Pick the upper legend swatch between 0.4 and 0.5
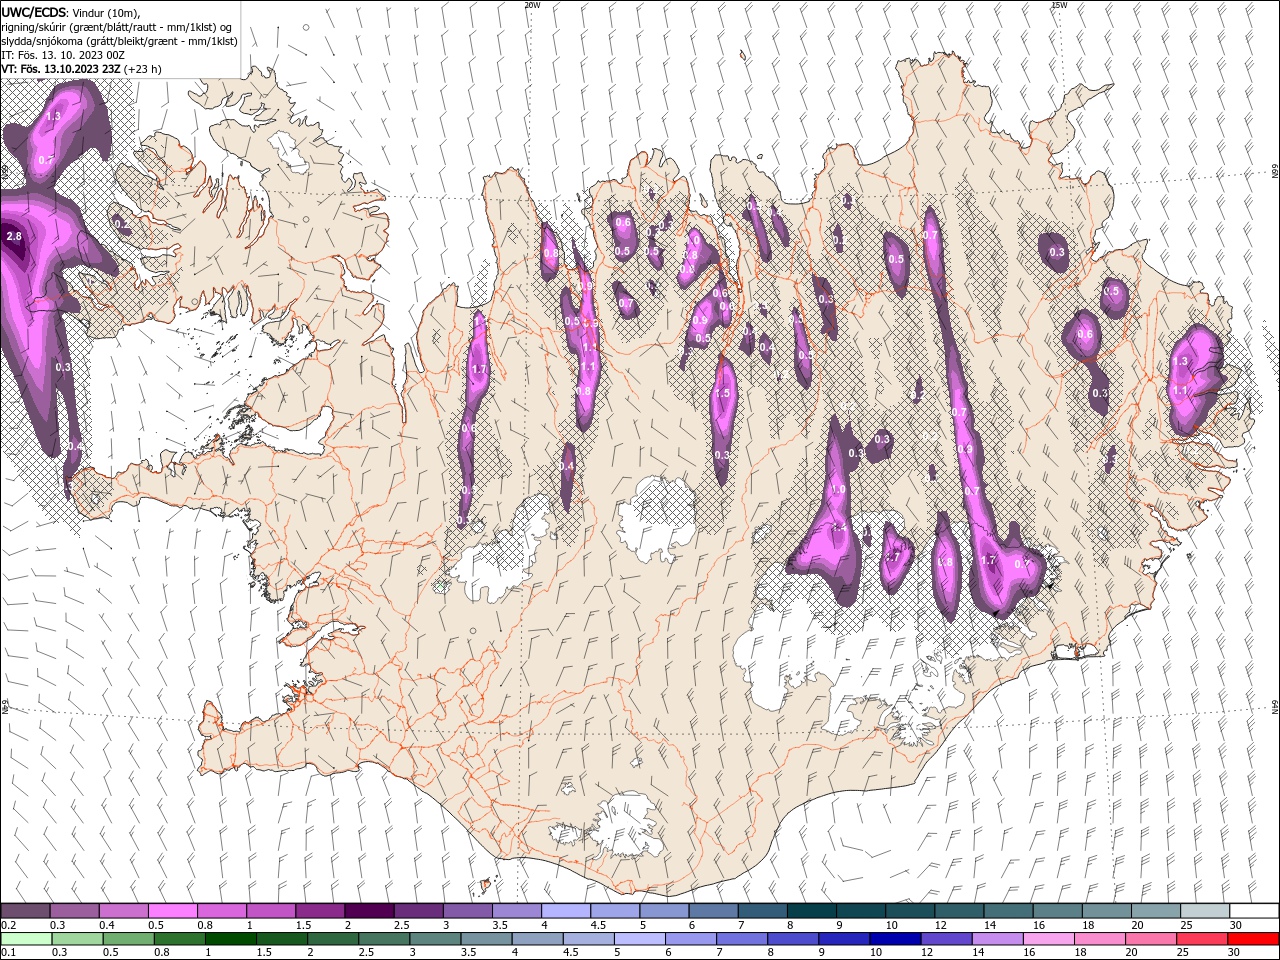1280x960 pixels. (123, 911)
